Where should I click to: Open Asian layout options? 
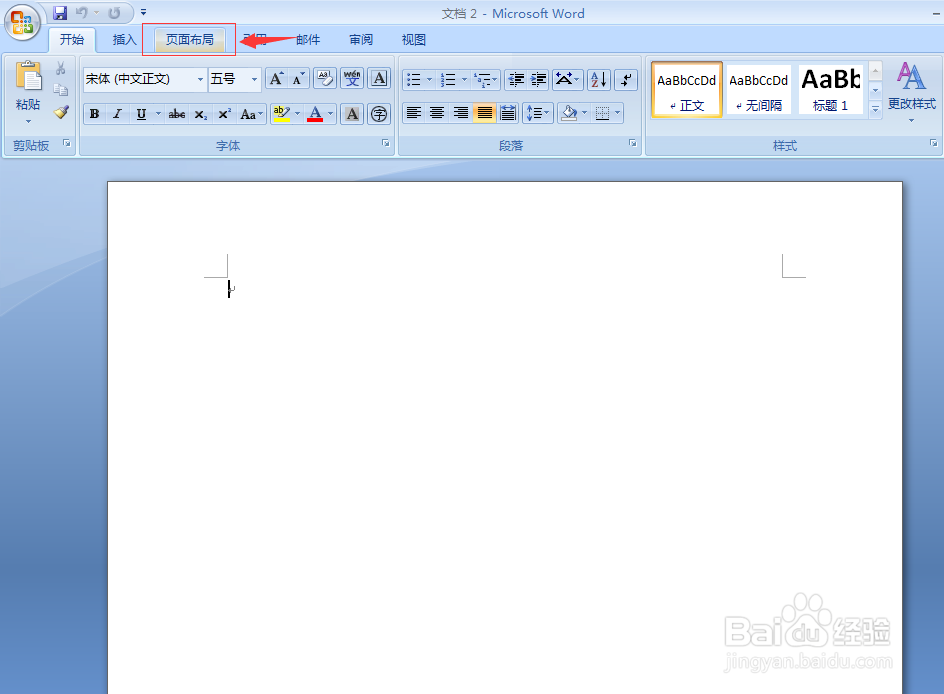[567, 79]
